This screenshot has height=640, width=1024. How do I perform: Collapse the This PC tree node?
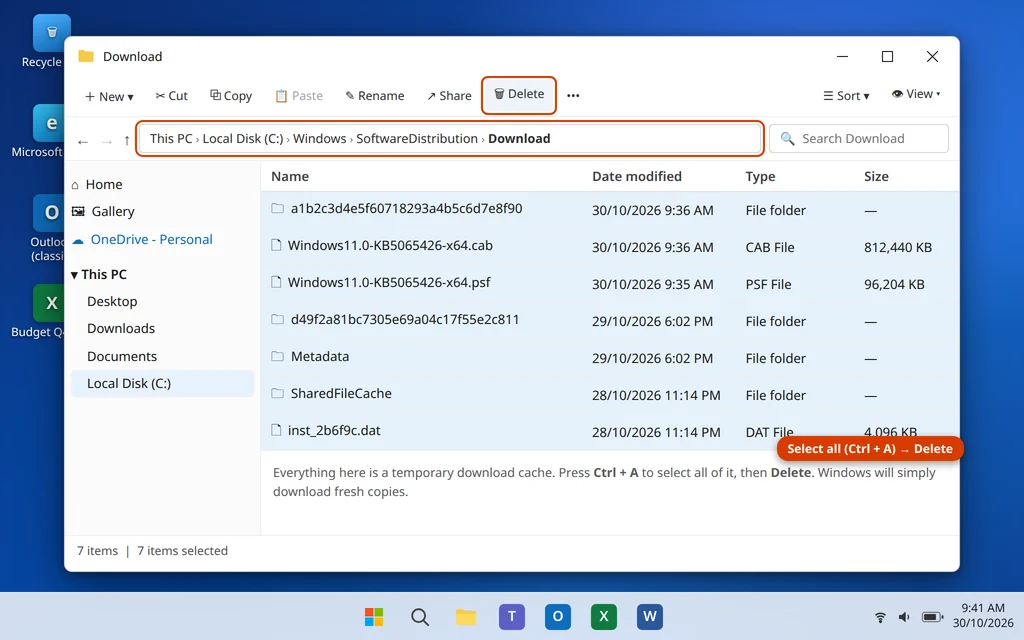[74, 275]
